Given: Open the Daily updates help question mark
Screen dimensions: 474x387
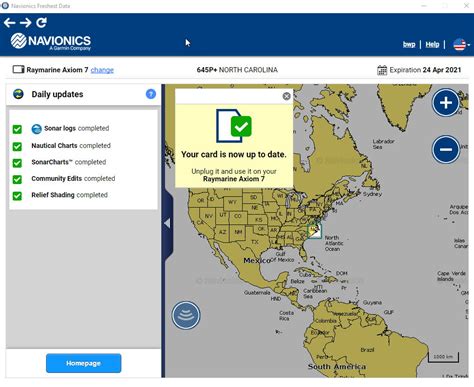Looking at the screenshot, I should (x=151, y=94).
